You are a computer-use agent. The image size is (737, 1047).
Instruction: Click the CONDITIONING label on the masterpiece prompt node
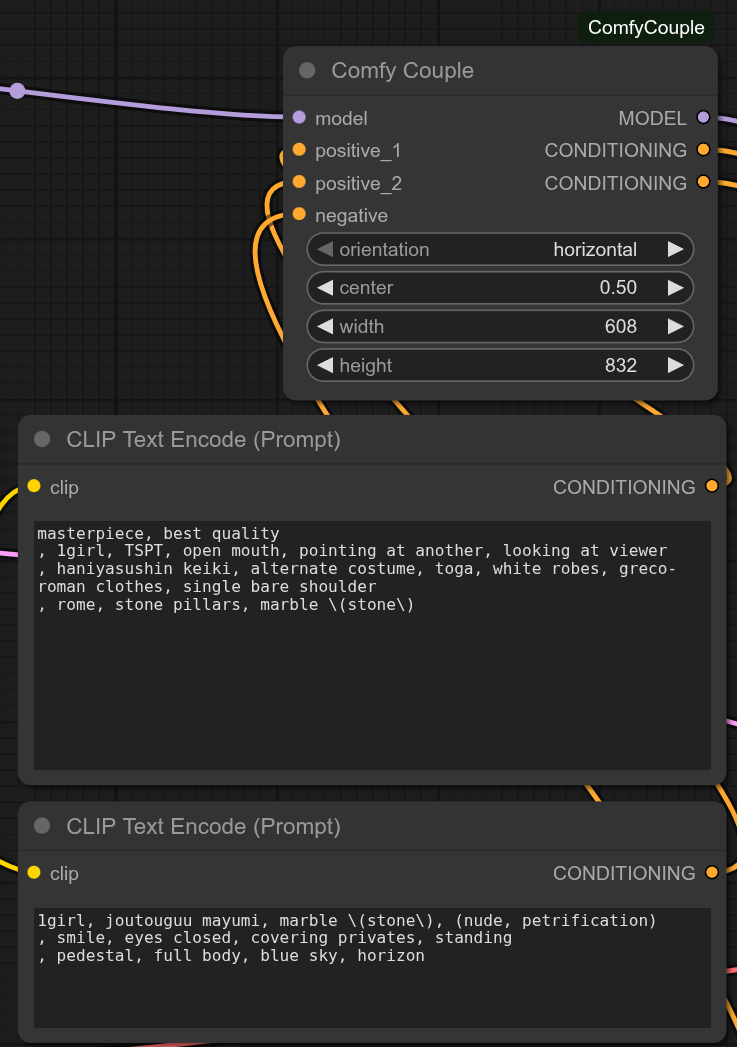coord(624,487)
